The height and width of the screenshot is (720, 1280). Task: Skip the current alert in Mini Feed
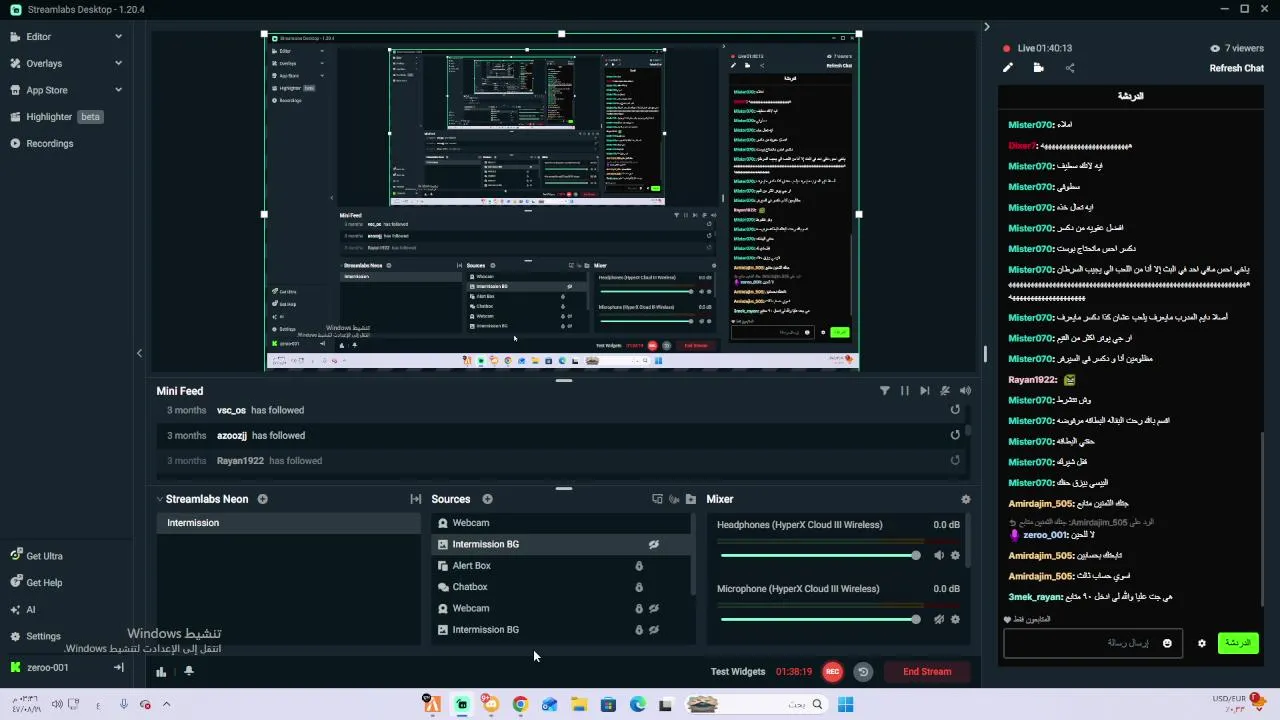(x=925, y=391)
